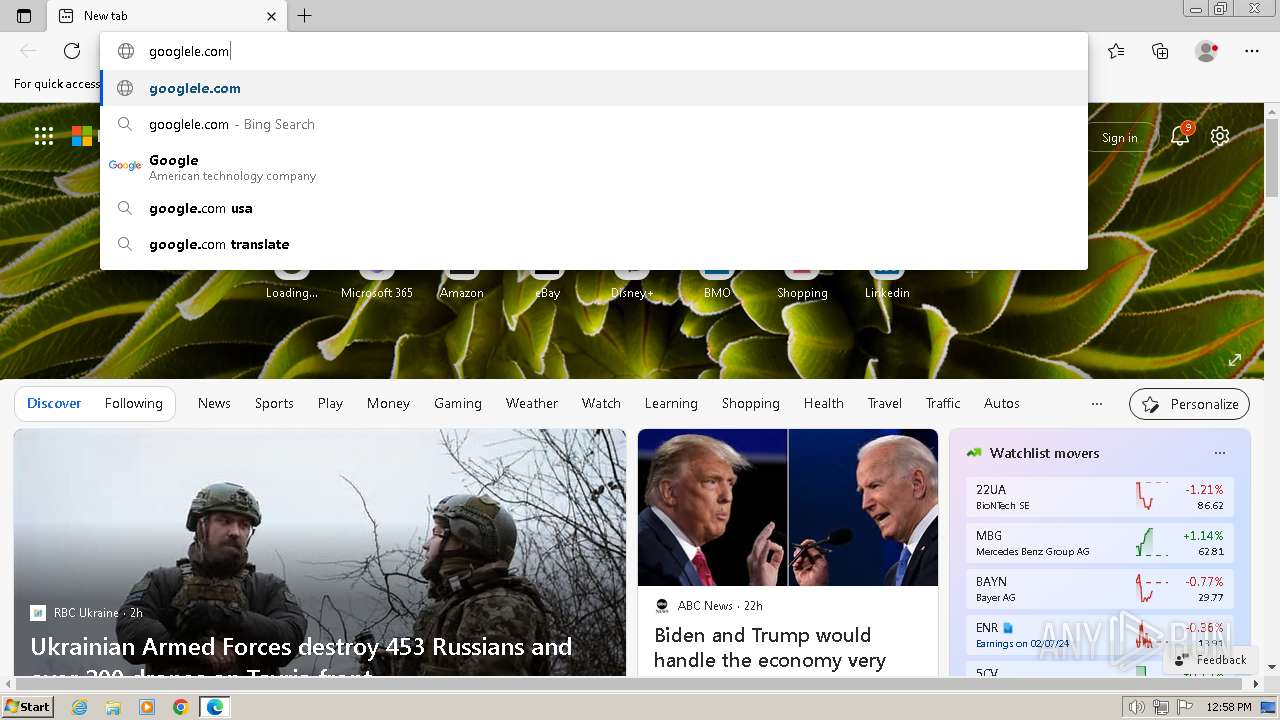The height and width of the screenshot is (720, 1280).
Task: Expand the background image icon
Action: coord(1235,359)
